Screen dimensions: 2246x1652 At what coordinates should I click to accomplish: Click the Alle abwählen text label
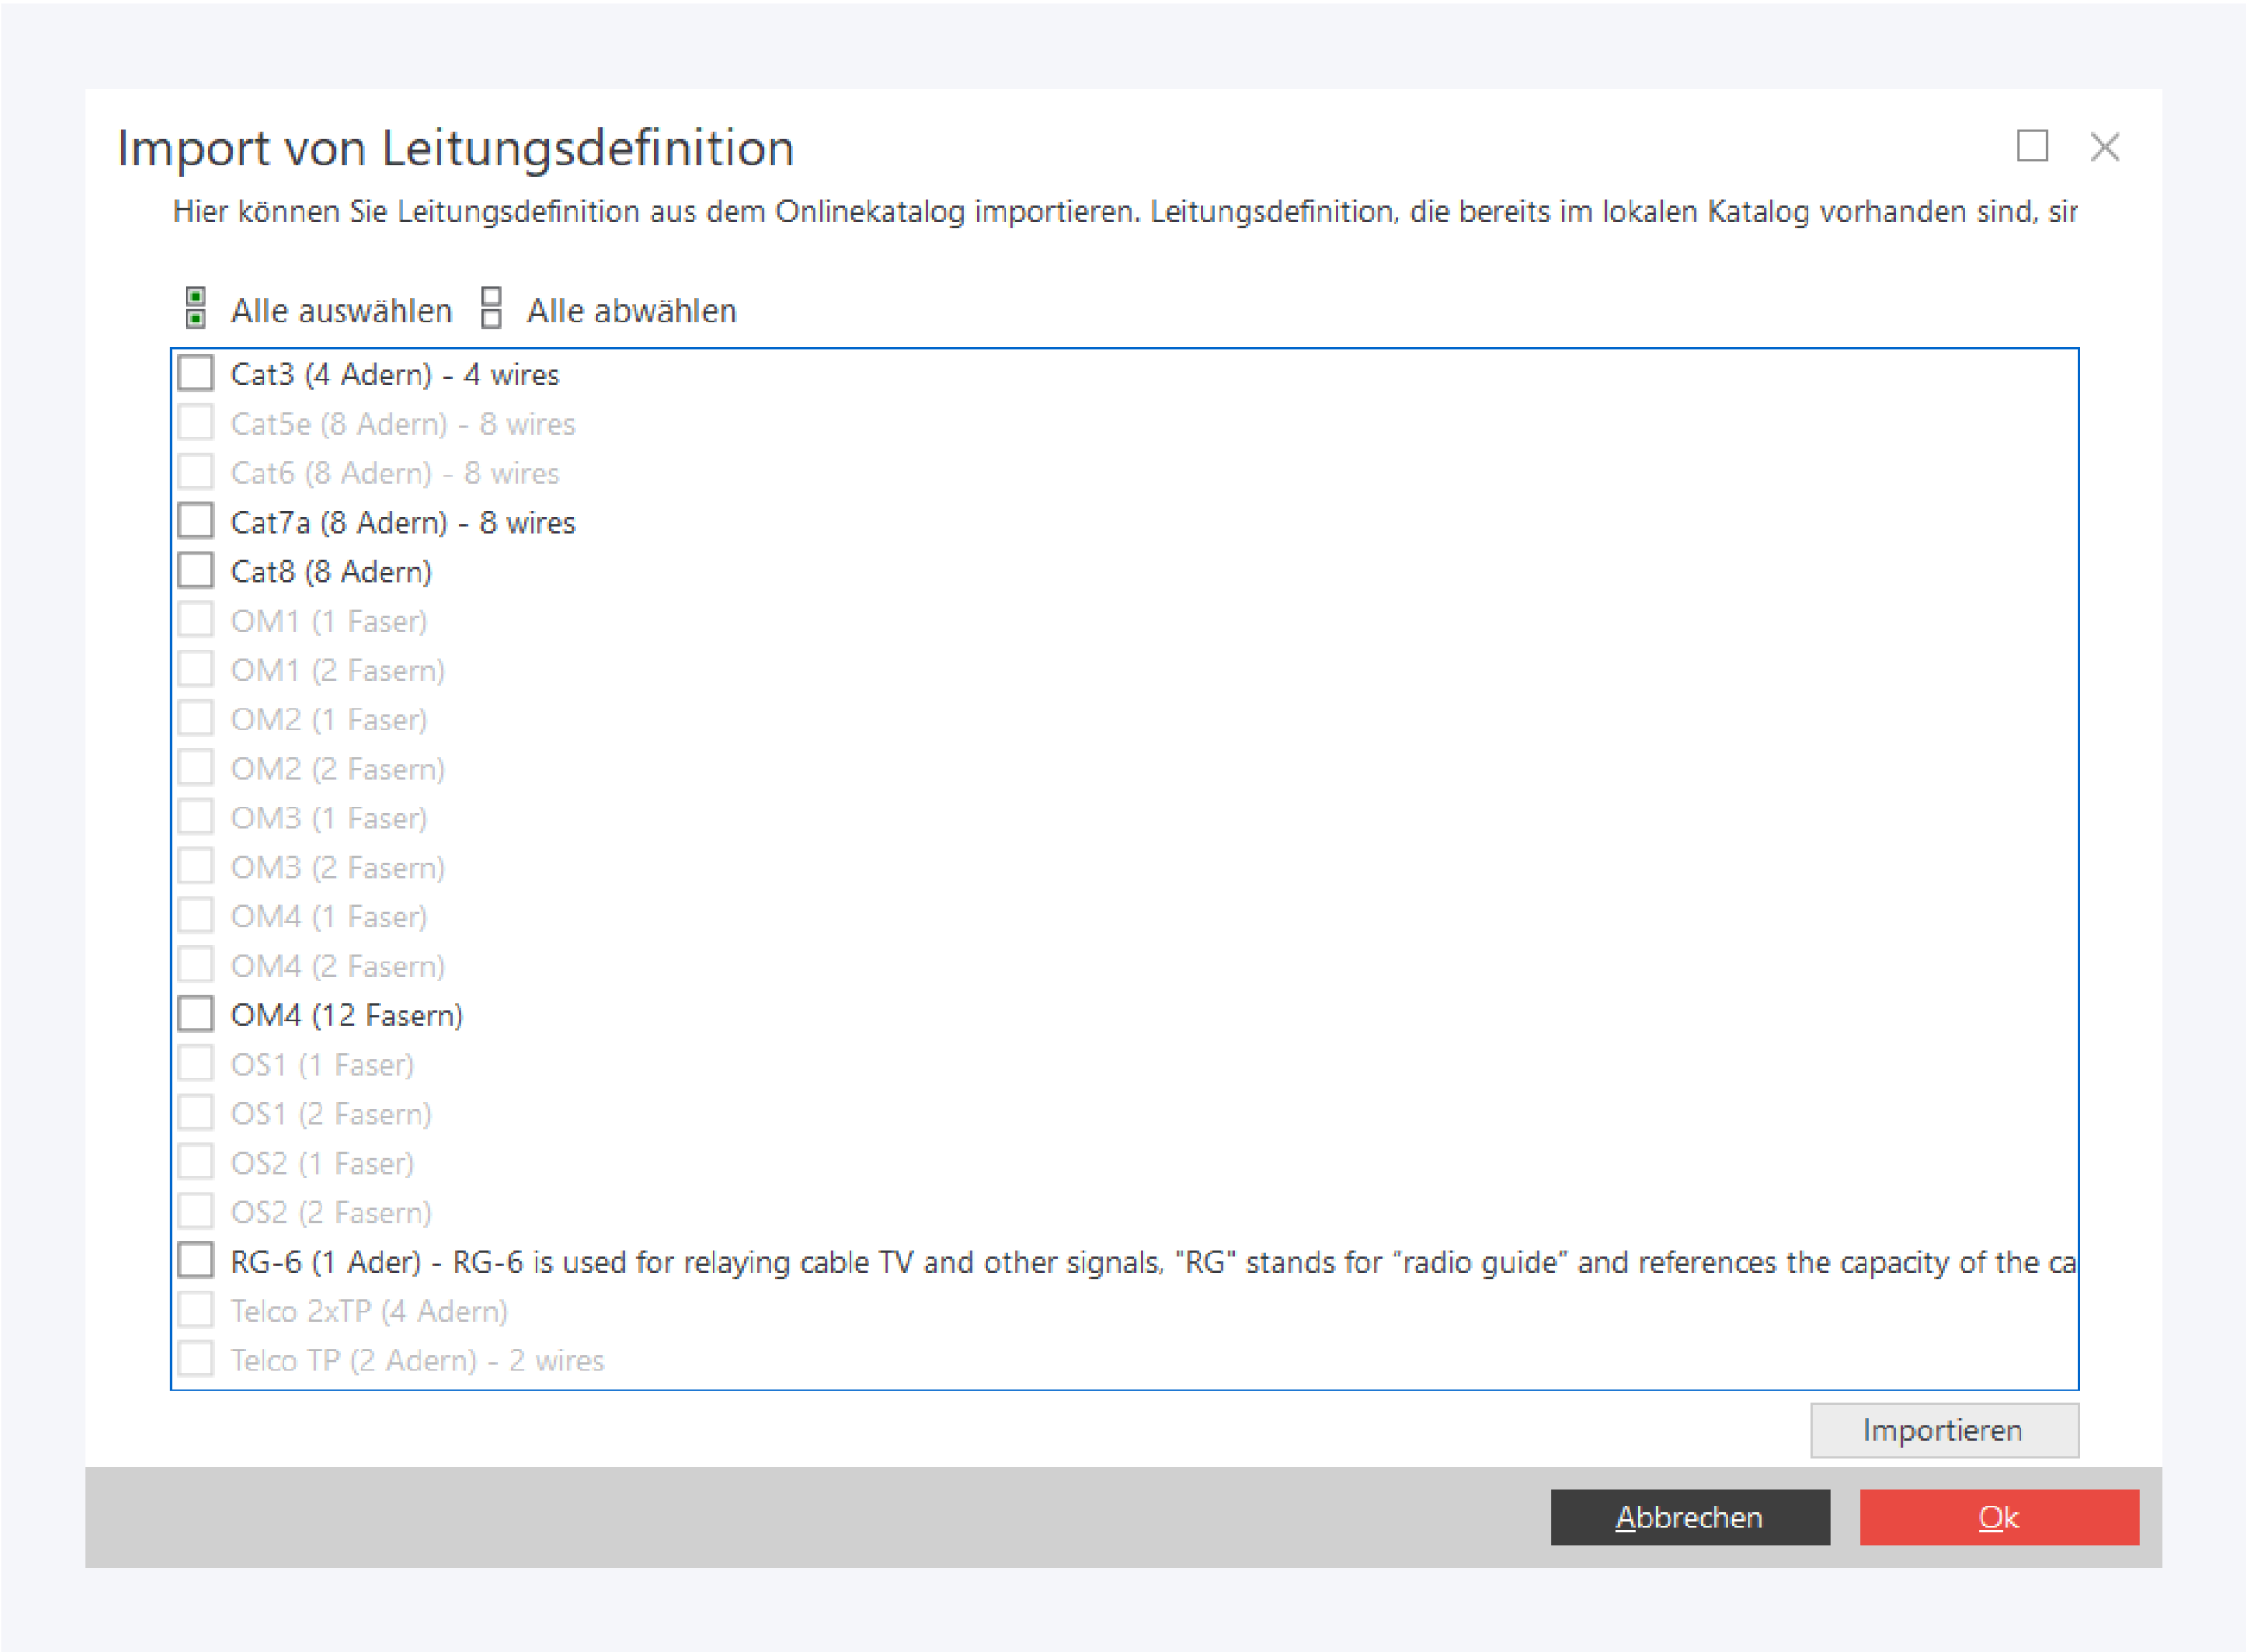click(631, 311)
